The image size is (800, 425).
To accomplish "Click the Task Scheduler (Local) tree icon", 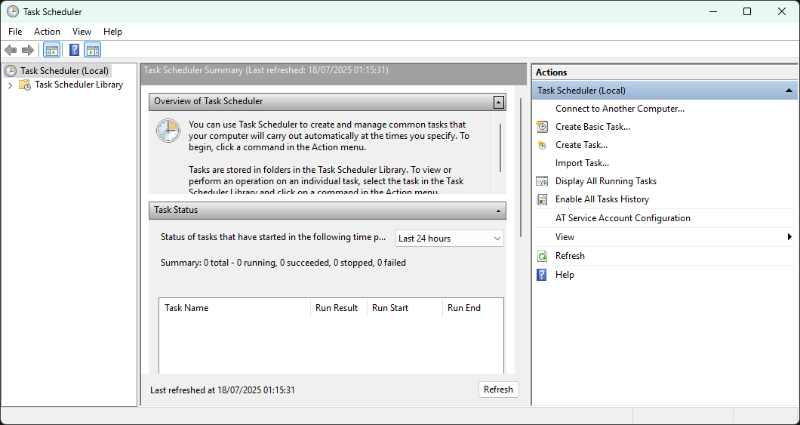I will 10,71.
